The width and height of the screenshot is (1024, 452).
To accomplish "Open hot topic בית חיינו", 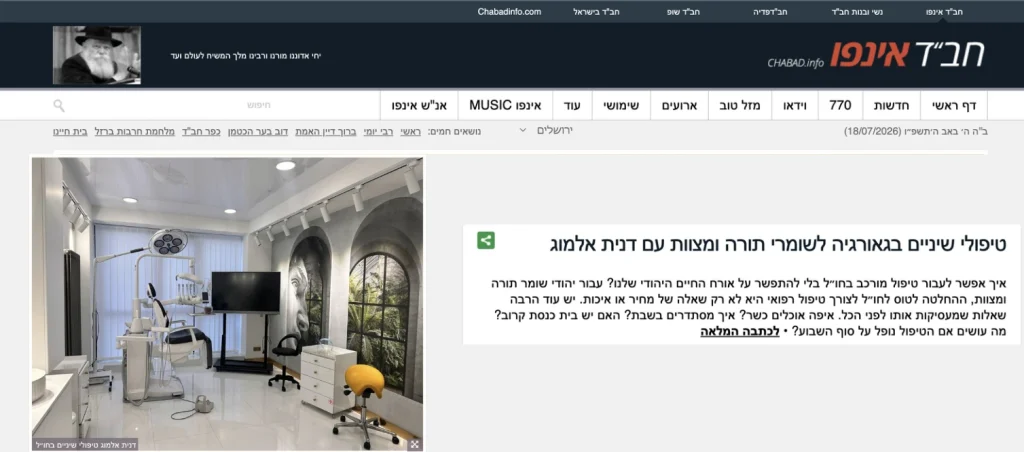I will [x=70, y=131].
